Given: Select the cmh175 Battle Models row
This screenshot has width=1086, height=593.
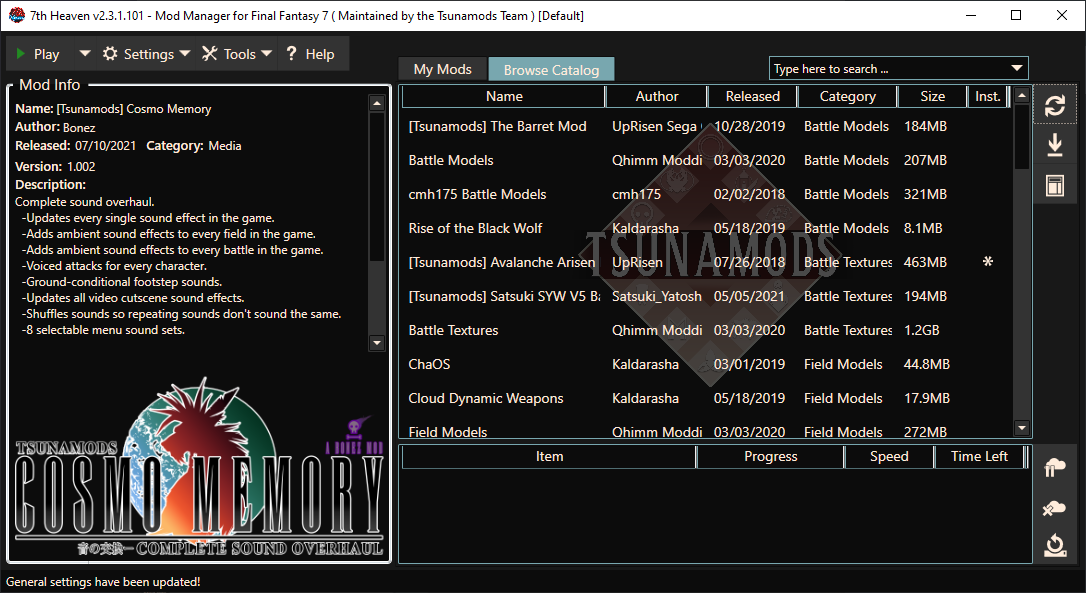Looking at the screenshot, I should pyautogui.click(x=706, y=194).
